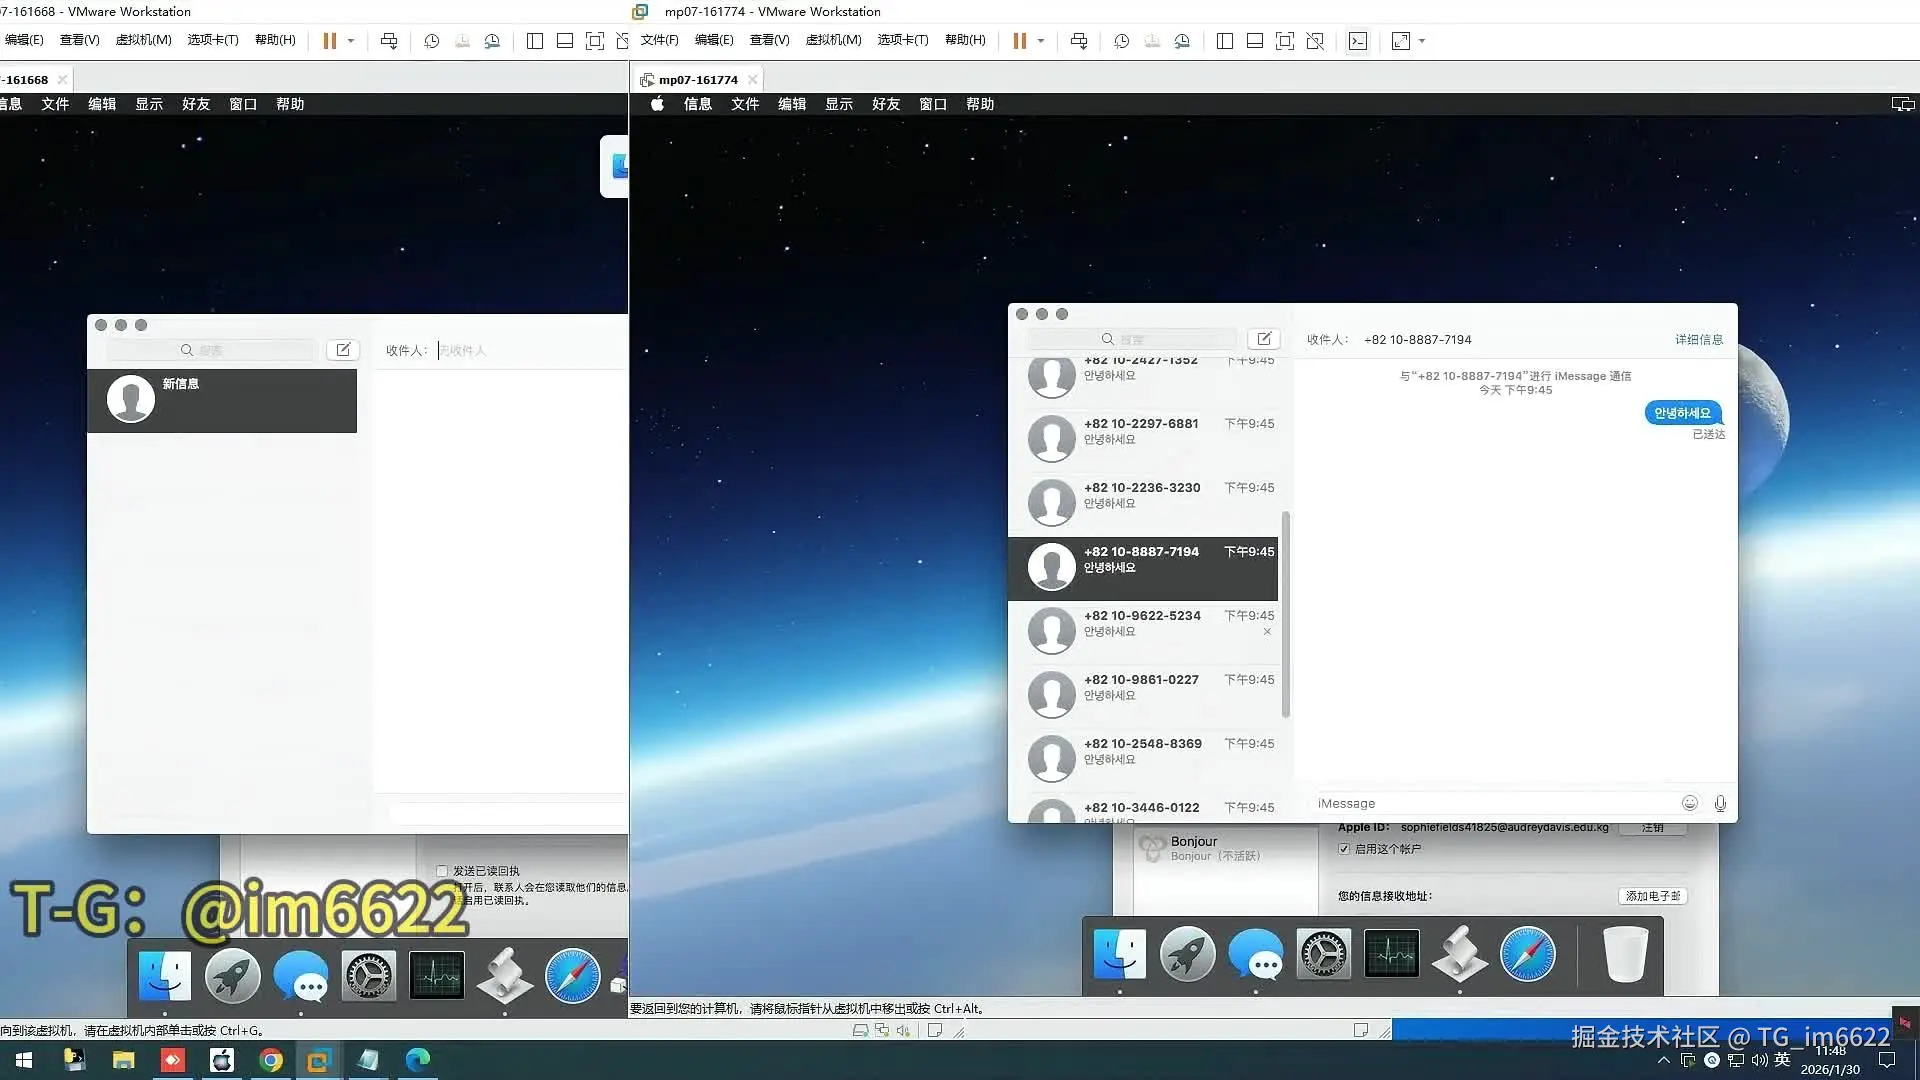This screenshot has height=1080, width=1920.
Task: Click the microphone dictation icon in Messages
Action: [1720, 803]
